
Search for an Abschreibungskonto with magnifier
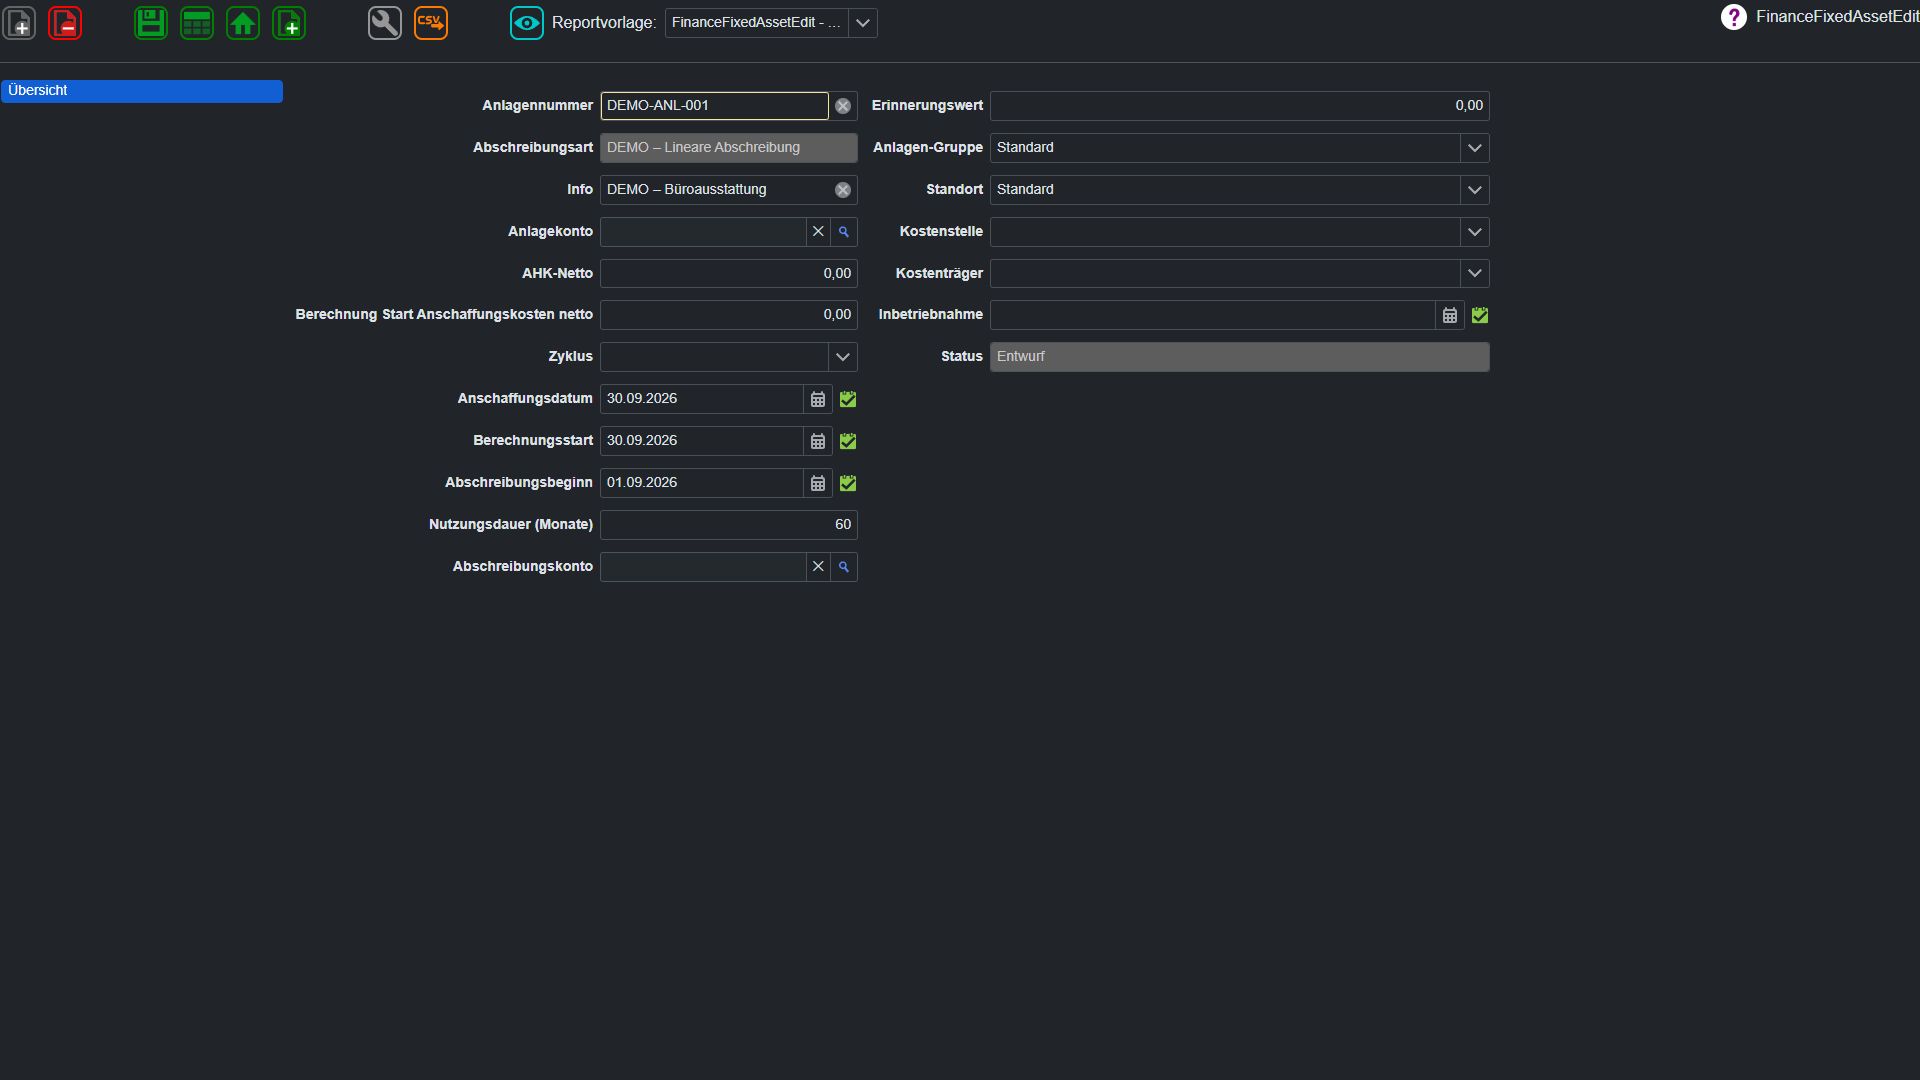[x=844, y=567]
